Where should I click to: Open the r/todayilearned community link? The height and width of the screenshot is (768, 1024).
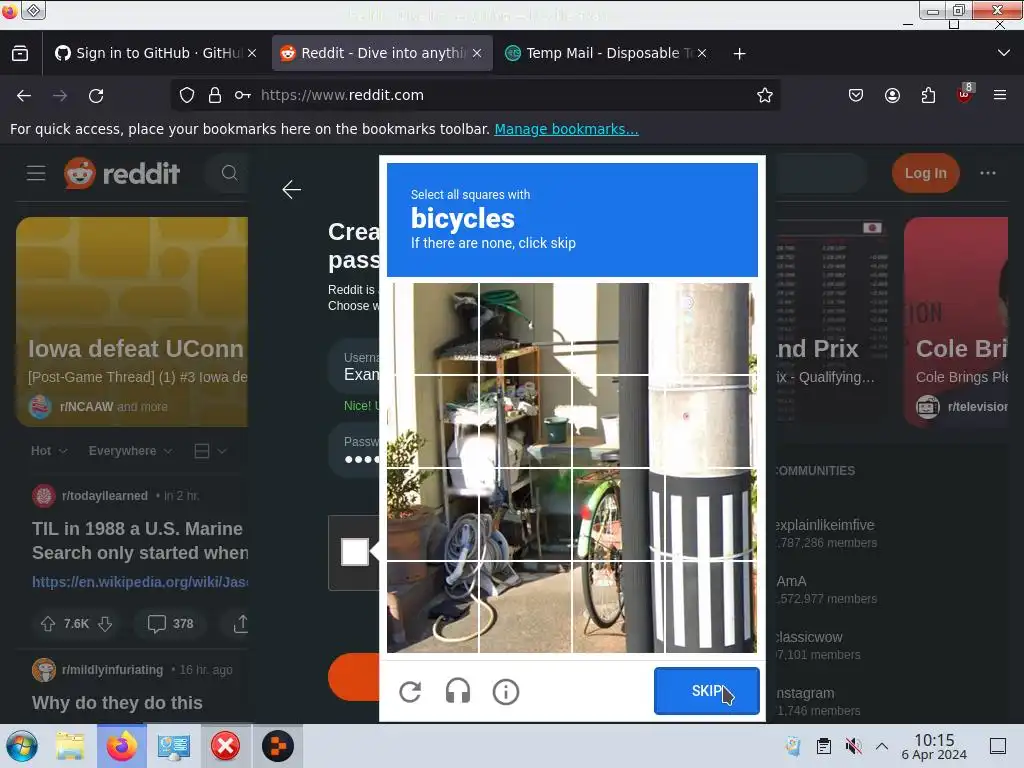click(x=104, y=496)
